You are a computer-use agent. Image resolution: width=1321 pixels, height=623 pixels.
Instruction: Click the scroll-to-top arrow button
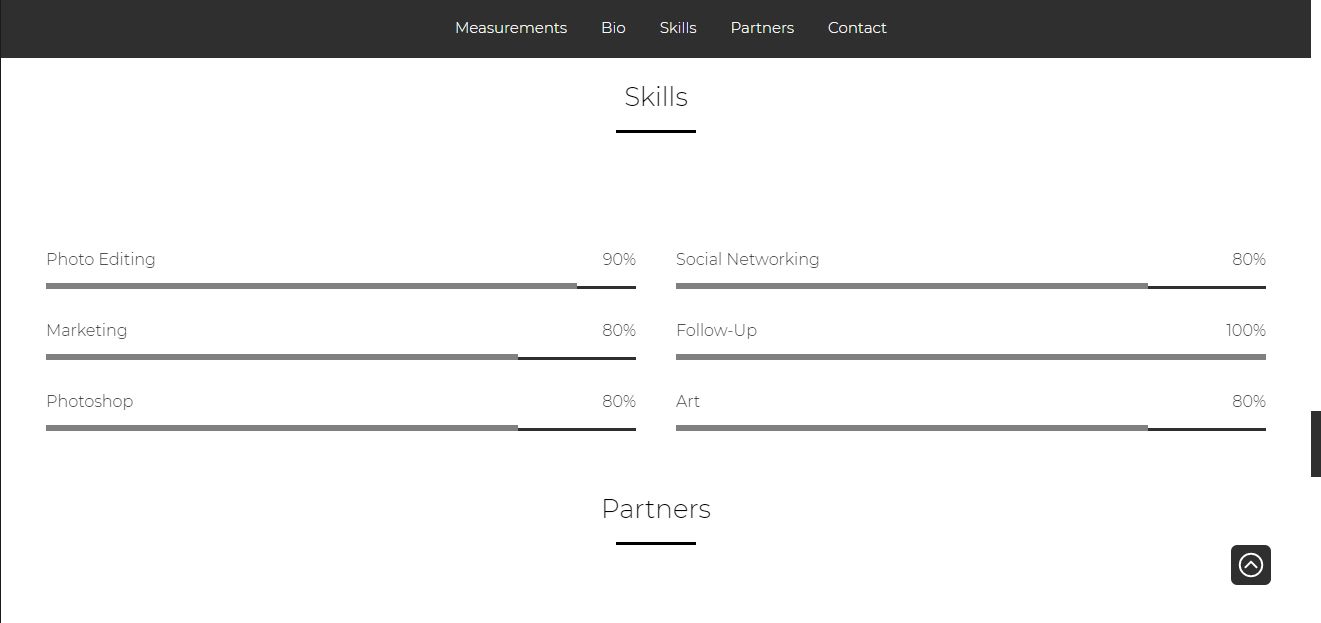pos(1251,565)
